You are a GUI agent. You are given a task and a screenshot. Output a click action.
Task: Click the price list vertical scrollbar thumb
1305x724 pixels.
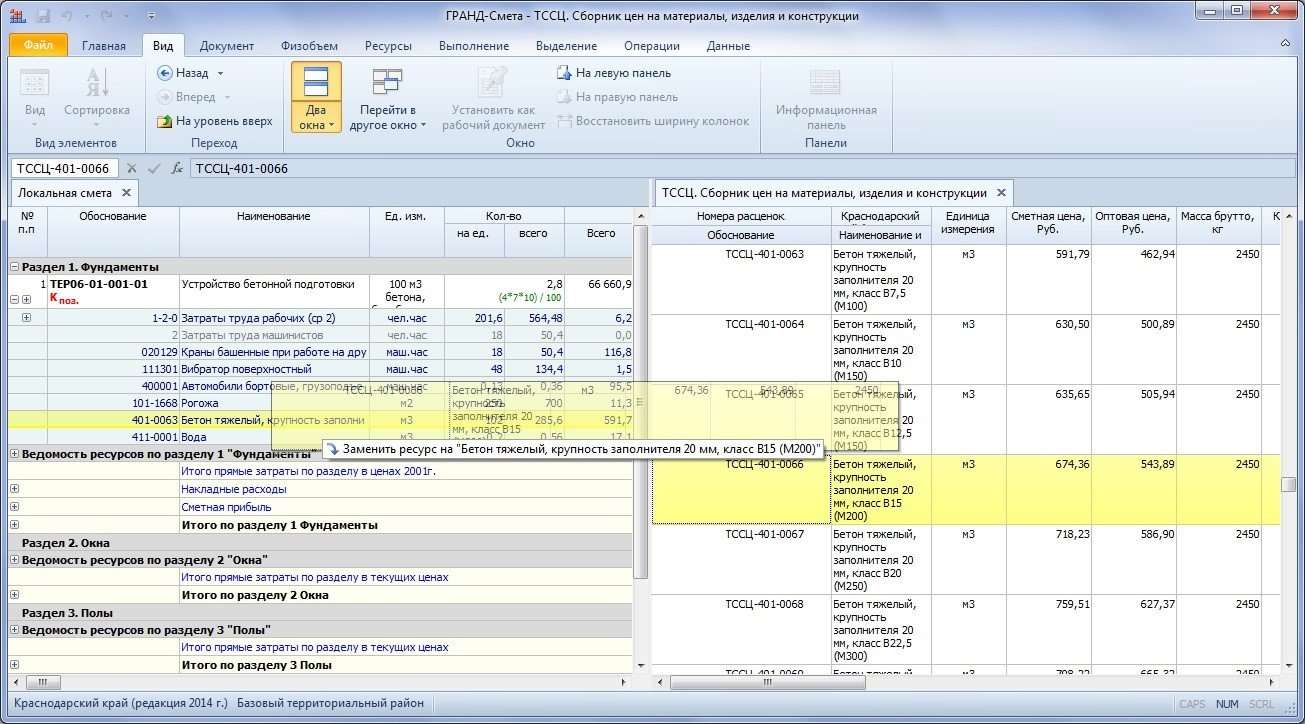pyautogui.click(x=1289, y=484)
